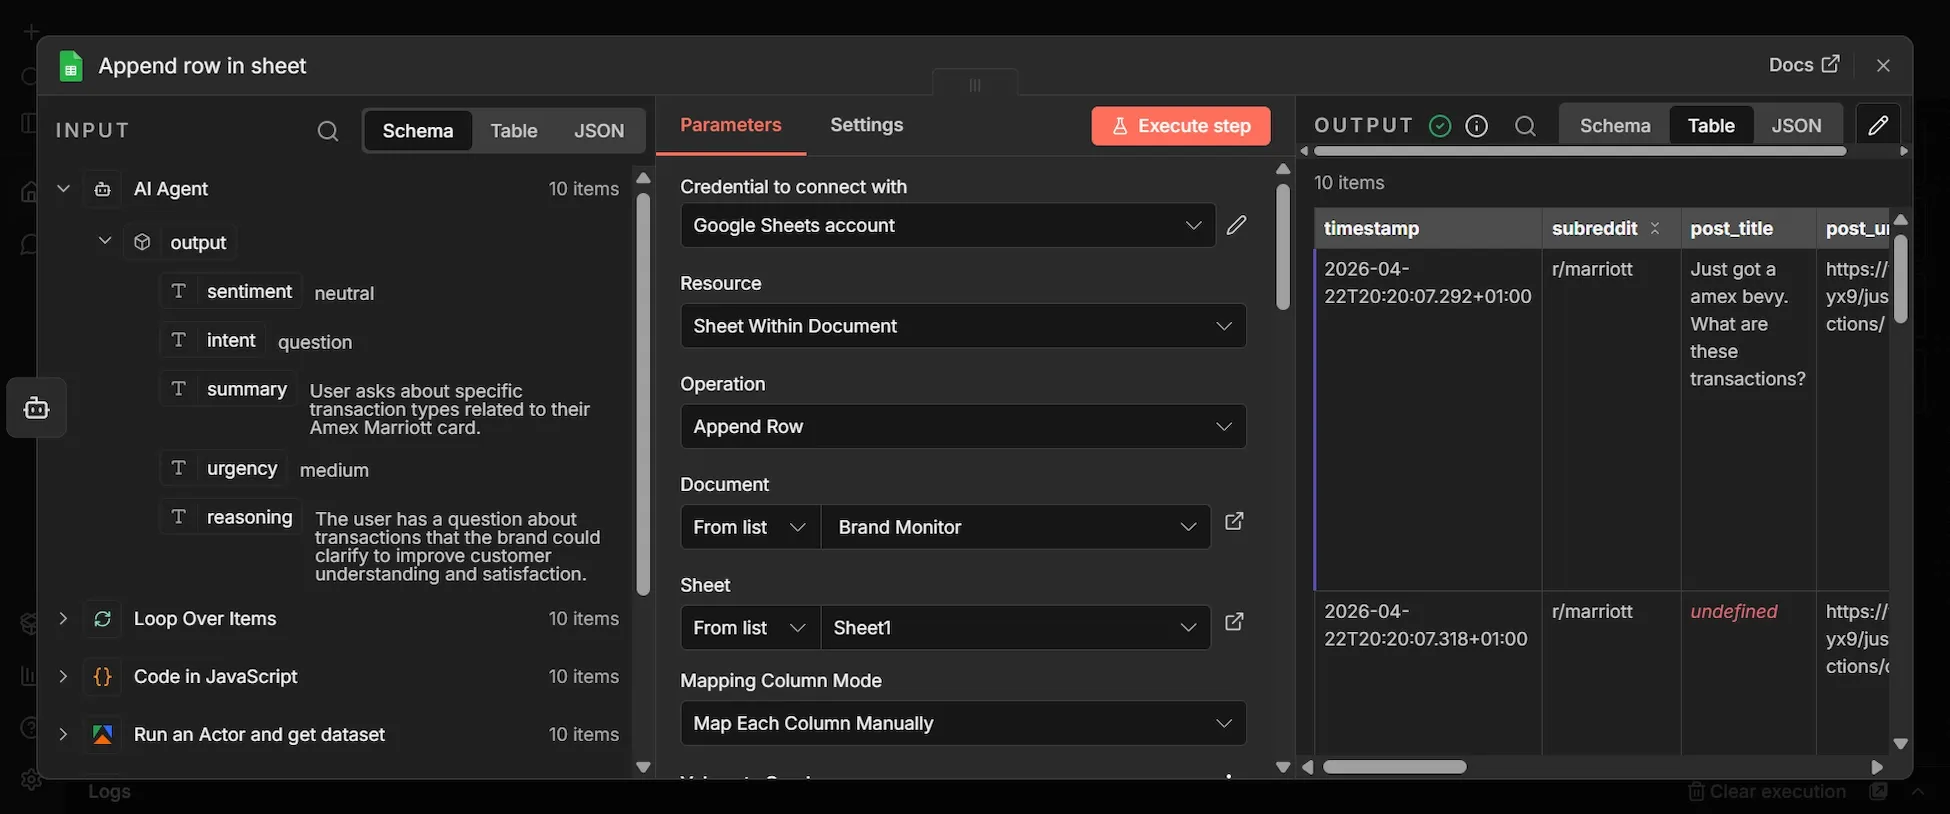The width and height of the screenshot is (1950, 814).
Task: Edit output with the pencil button
Action: coord(1878,126)
